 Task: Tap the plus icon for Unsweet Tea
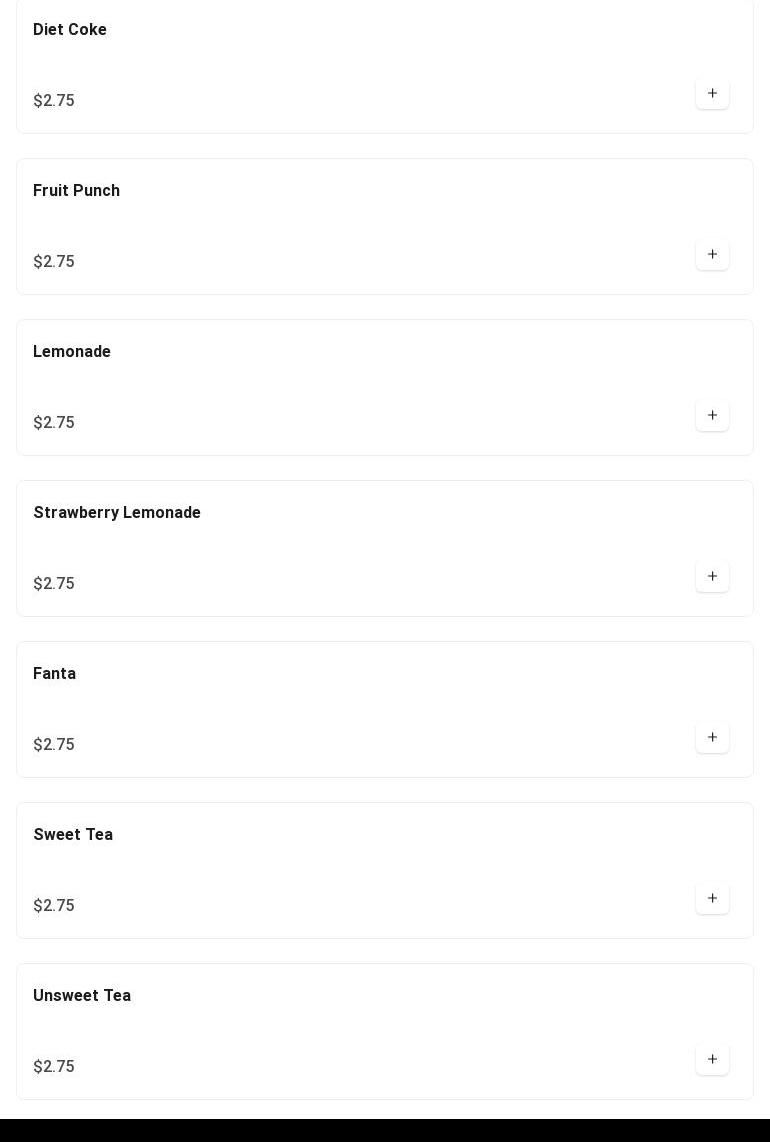click(712, 1060)
